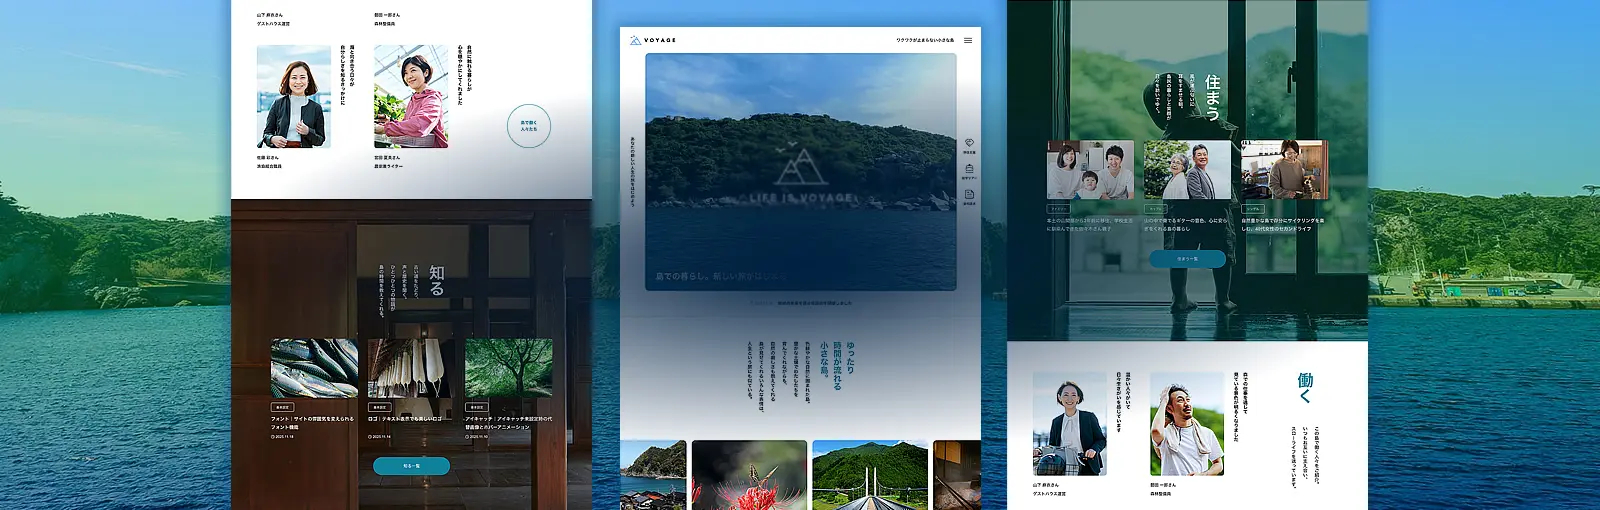Select the family photo in the 住まう section
The image size is (1600, 510).
coord(1090,170)
